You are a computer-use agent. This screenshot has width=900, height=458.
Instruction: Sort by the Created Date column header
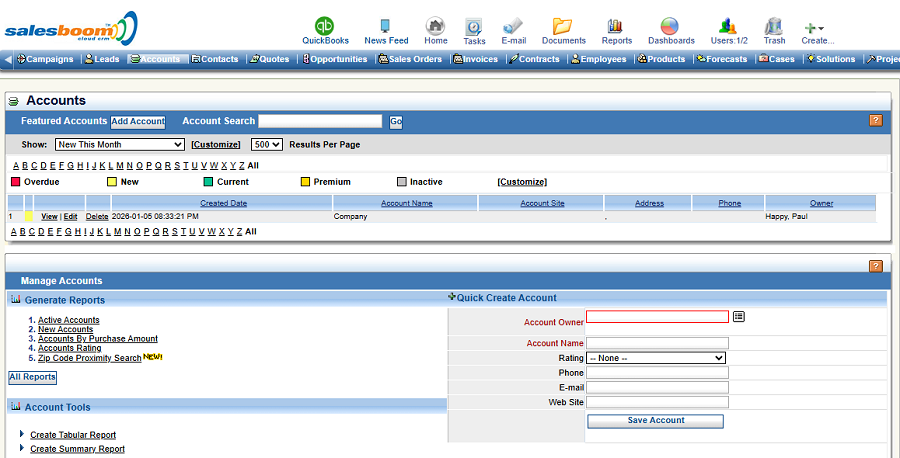point(223,203)
